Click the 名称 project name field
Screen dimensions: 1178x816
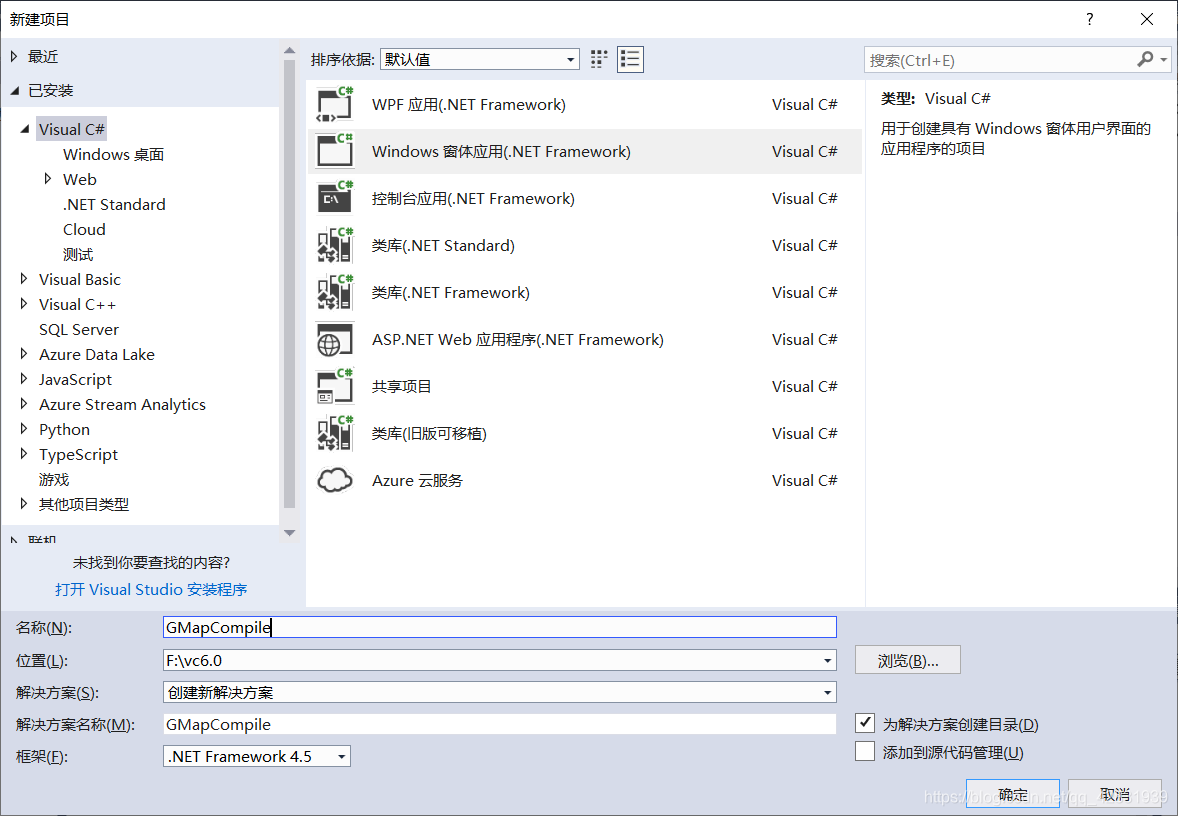[500, 627]
